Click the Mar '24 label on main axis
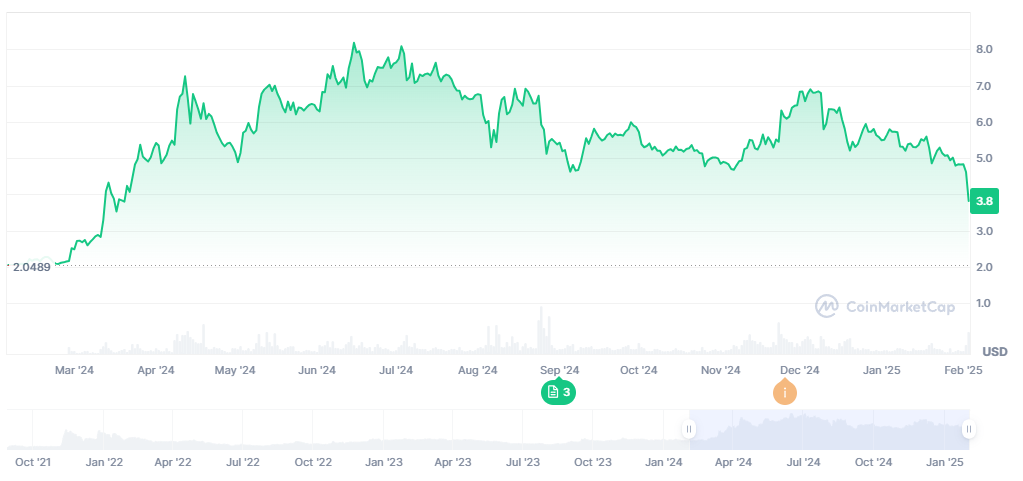Image resolution: width=1023 pixels, height=481 pixels. (x=74, y=370)
